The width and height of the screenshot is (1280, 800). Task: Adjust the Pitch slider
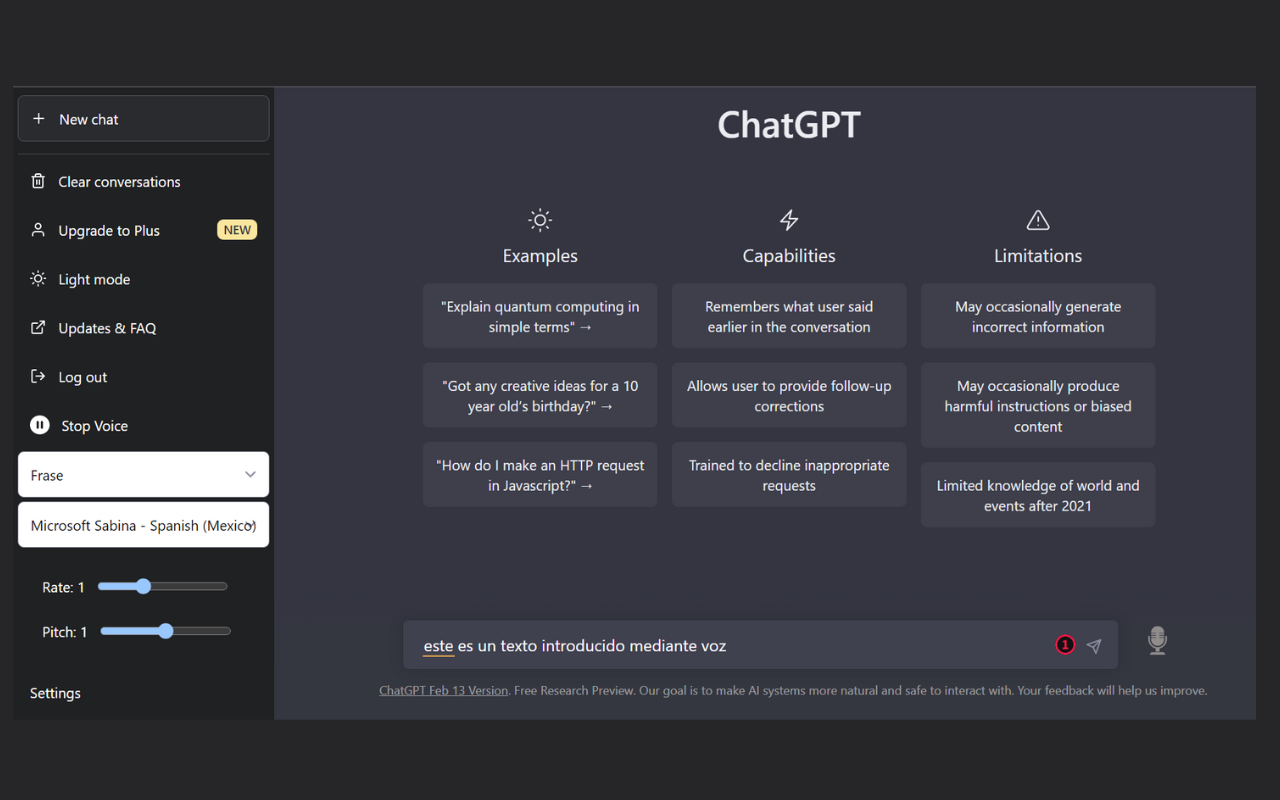coord(166,631)
